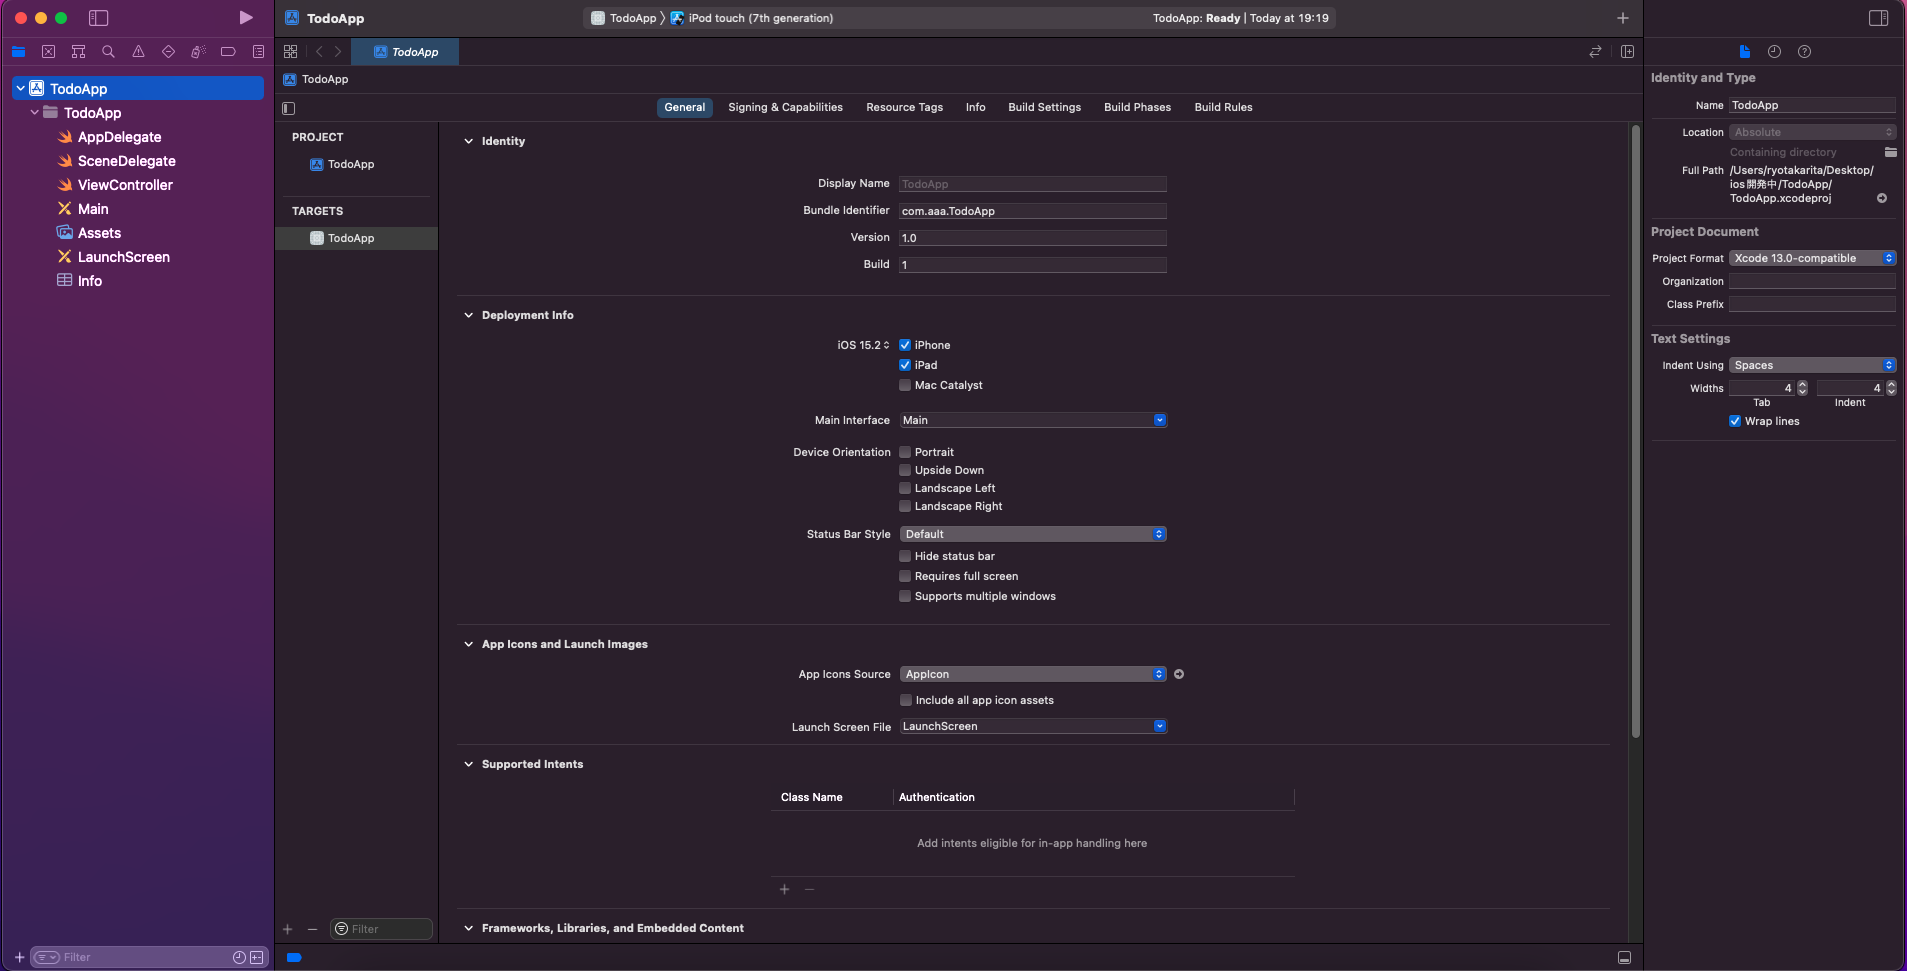
Task: Change the iOS 15.2 deployment target
Action: click(x=863, y=345)
